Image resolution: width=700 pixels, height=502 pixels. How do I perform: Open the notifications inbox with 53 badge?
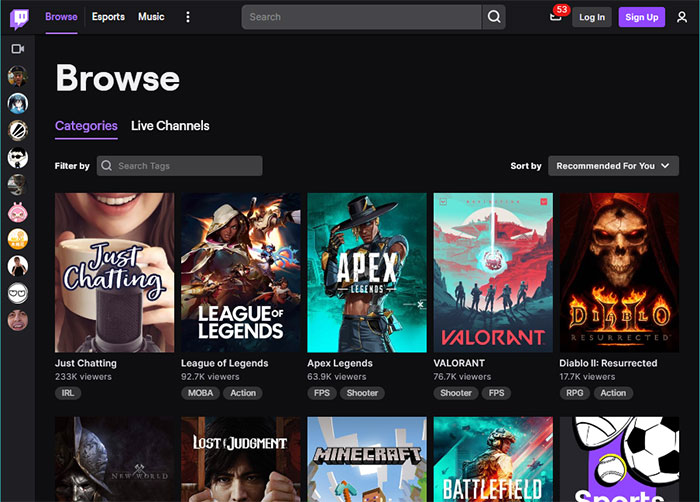(x=556, y=17)
